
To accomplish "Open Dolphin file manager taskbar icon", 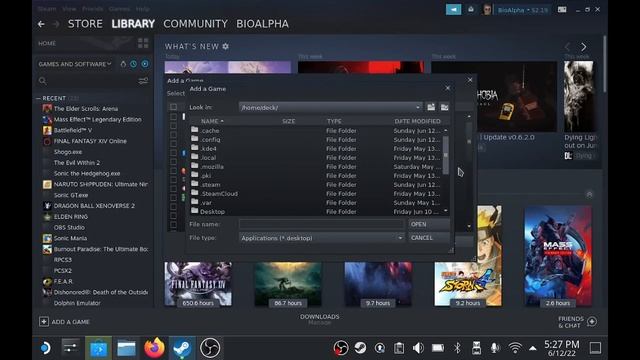I will tap(126, 348).
